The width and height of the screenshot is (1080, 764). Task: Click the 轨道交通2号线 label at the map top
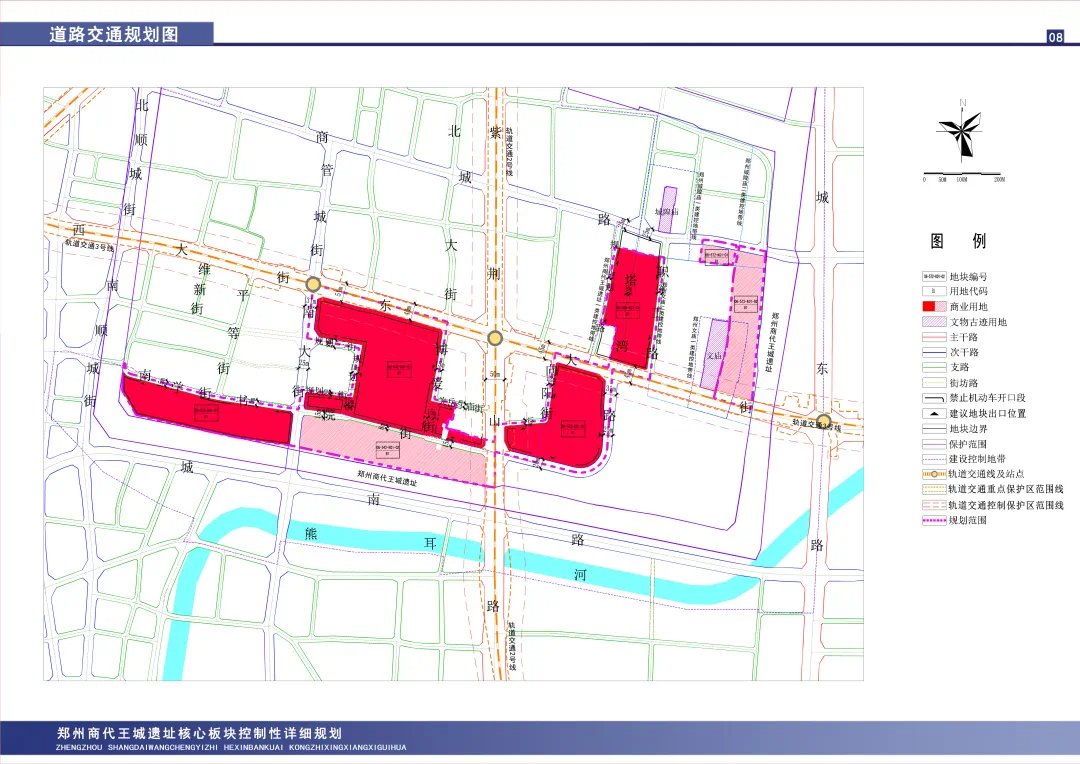click(510, 152)
